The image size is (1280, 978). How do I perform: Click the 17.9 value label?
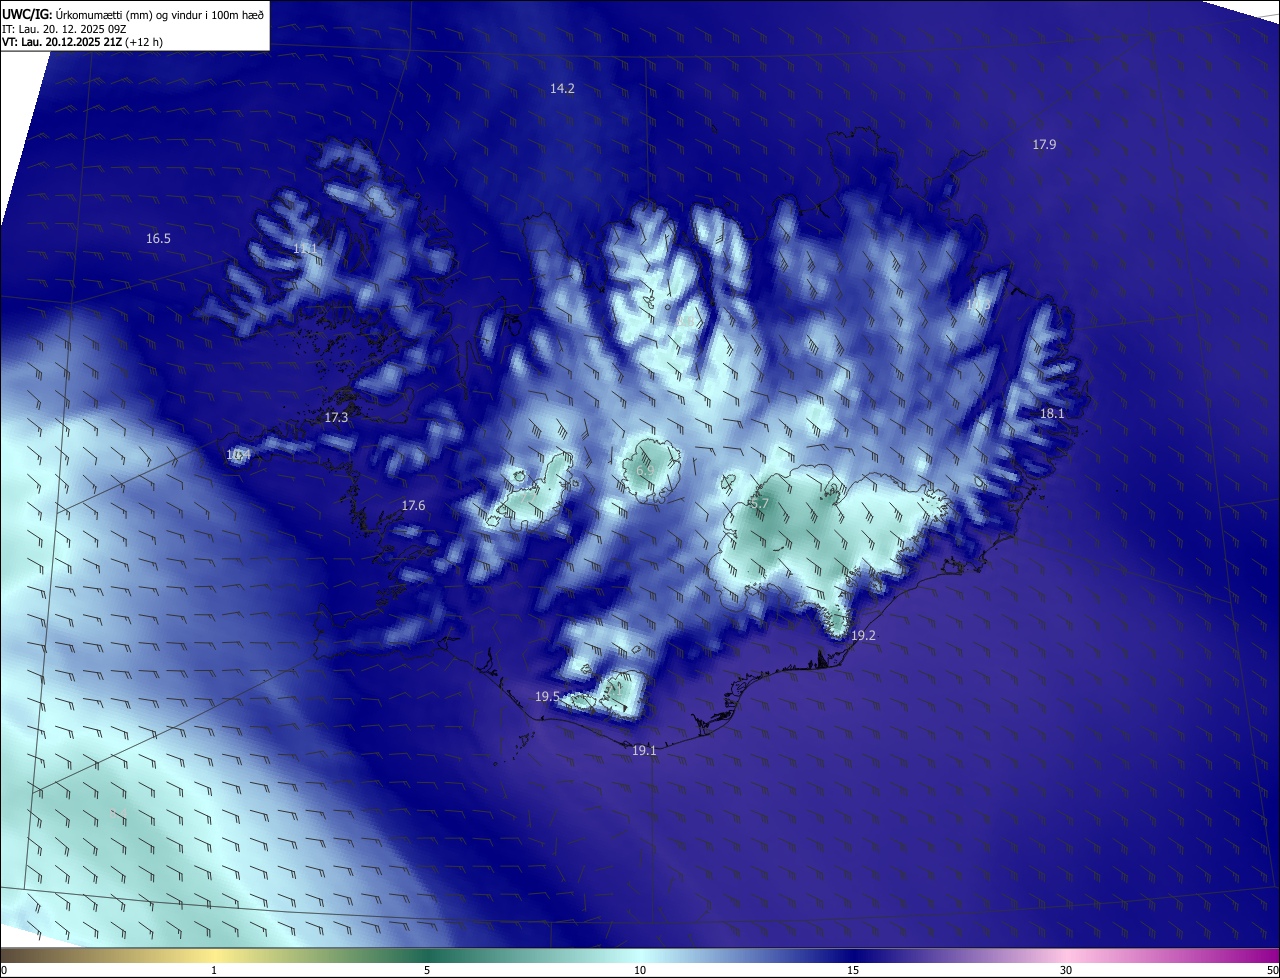(x=1044, y=144)
